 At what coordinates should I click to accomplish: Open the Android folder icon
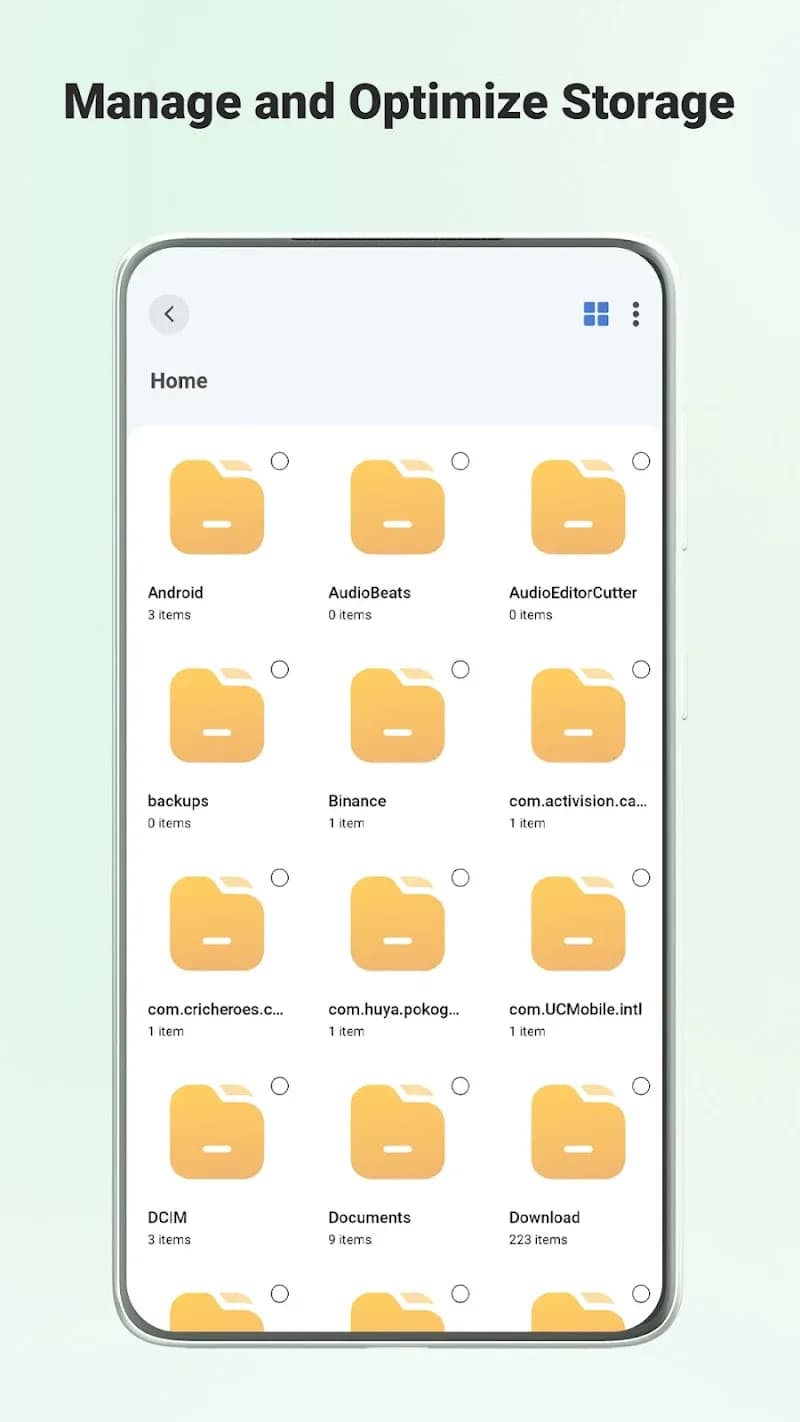click(x=216, y=506)
